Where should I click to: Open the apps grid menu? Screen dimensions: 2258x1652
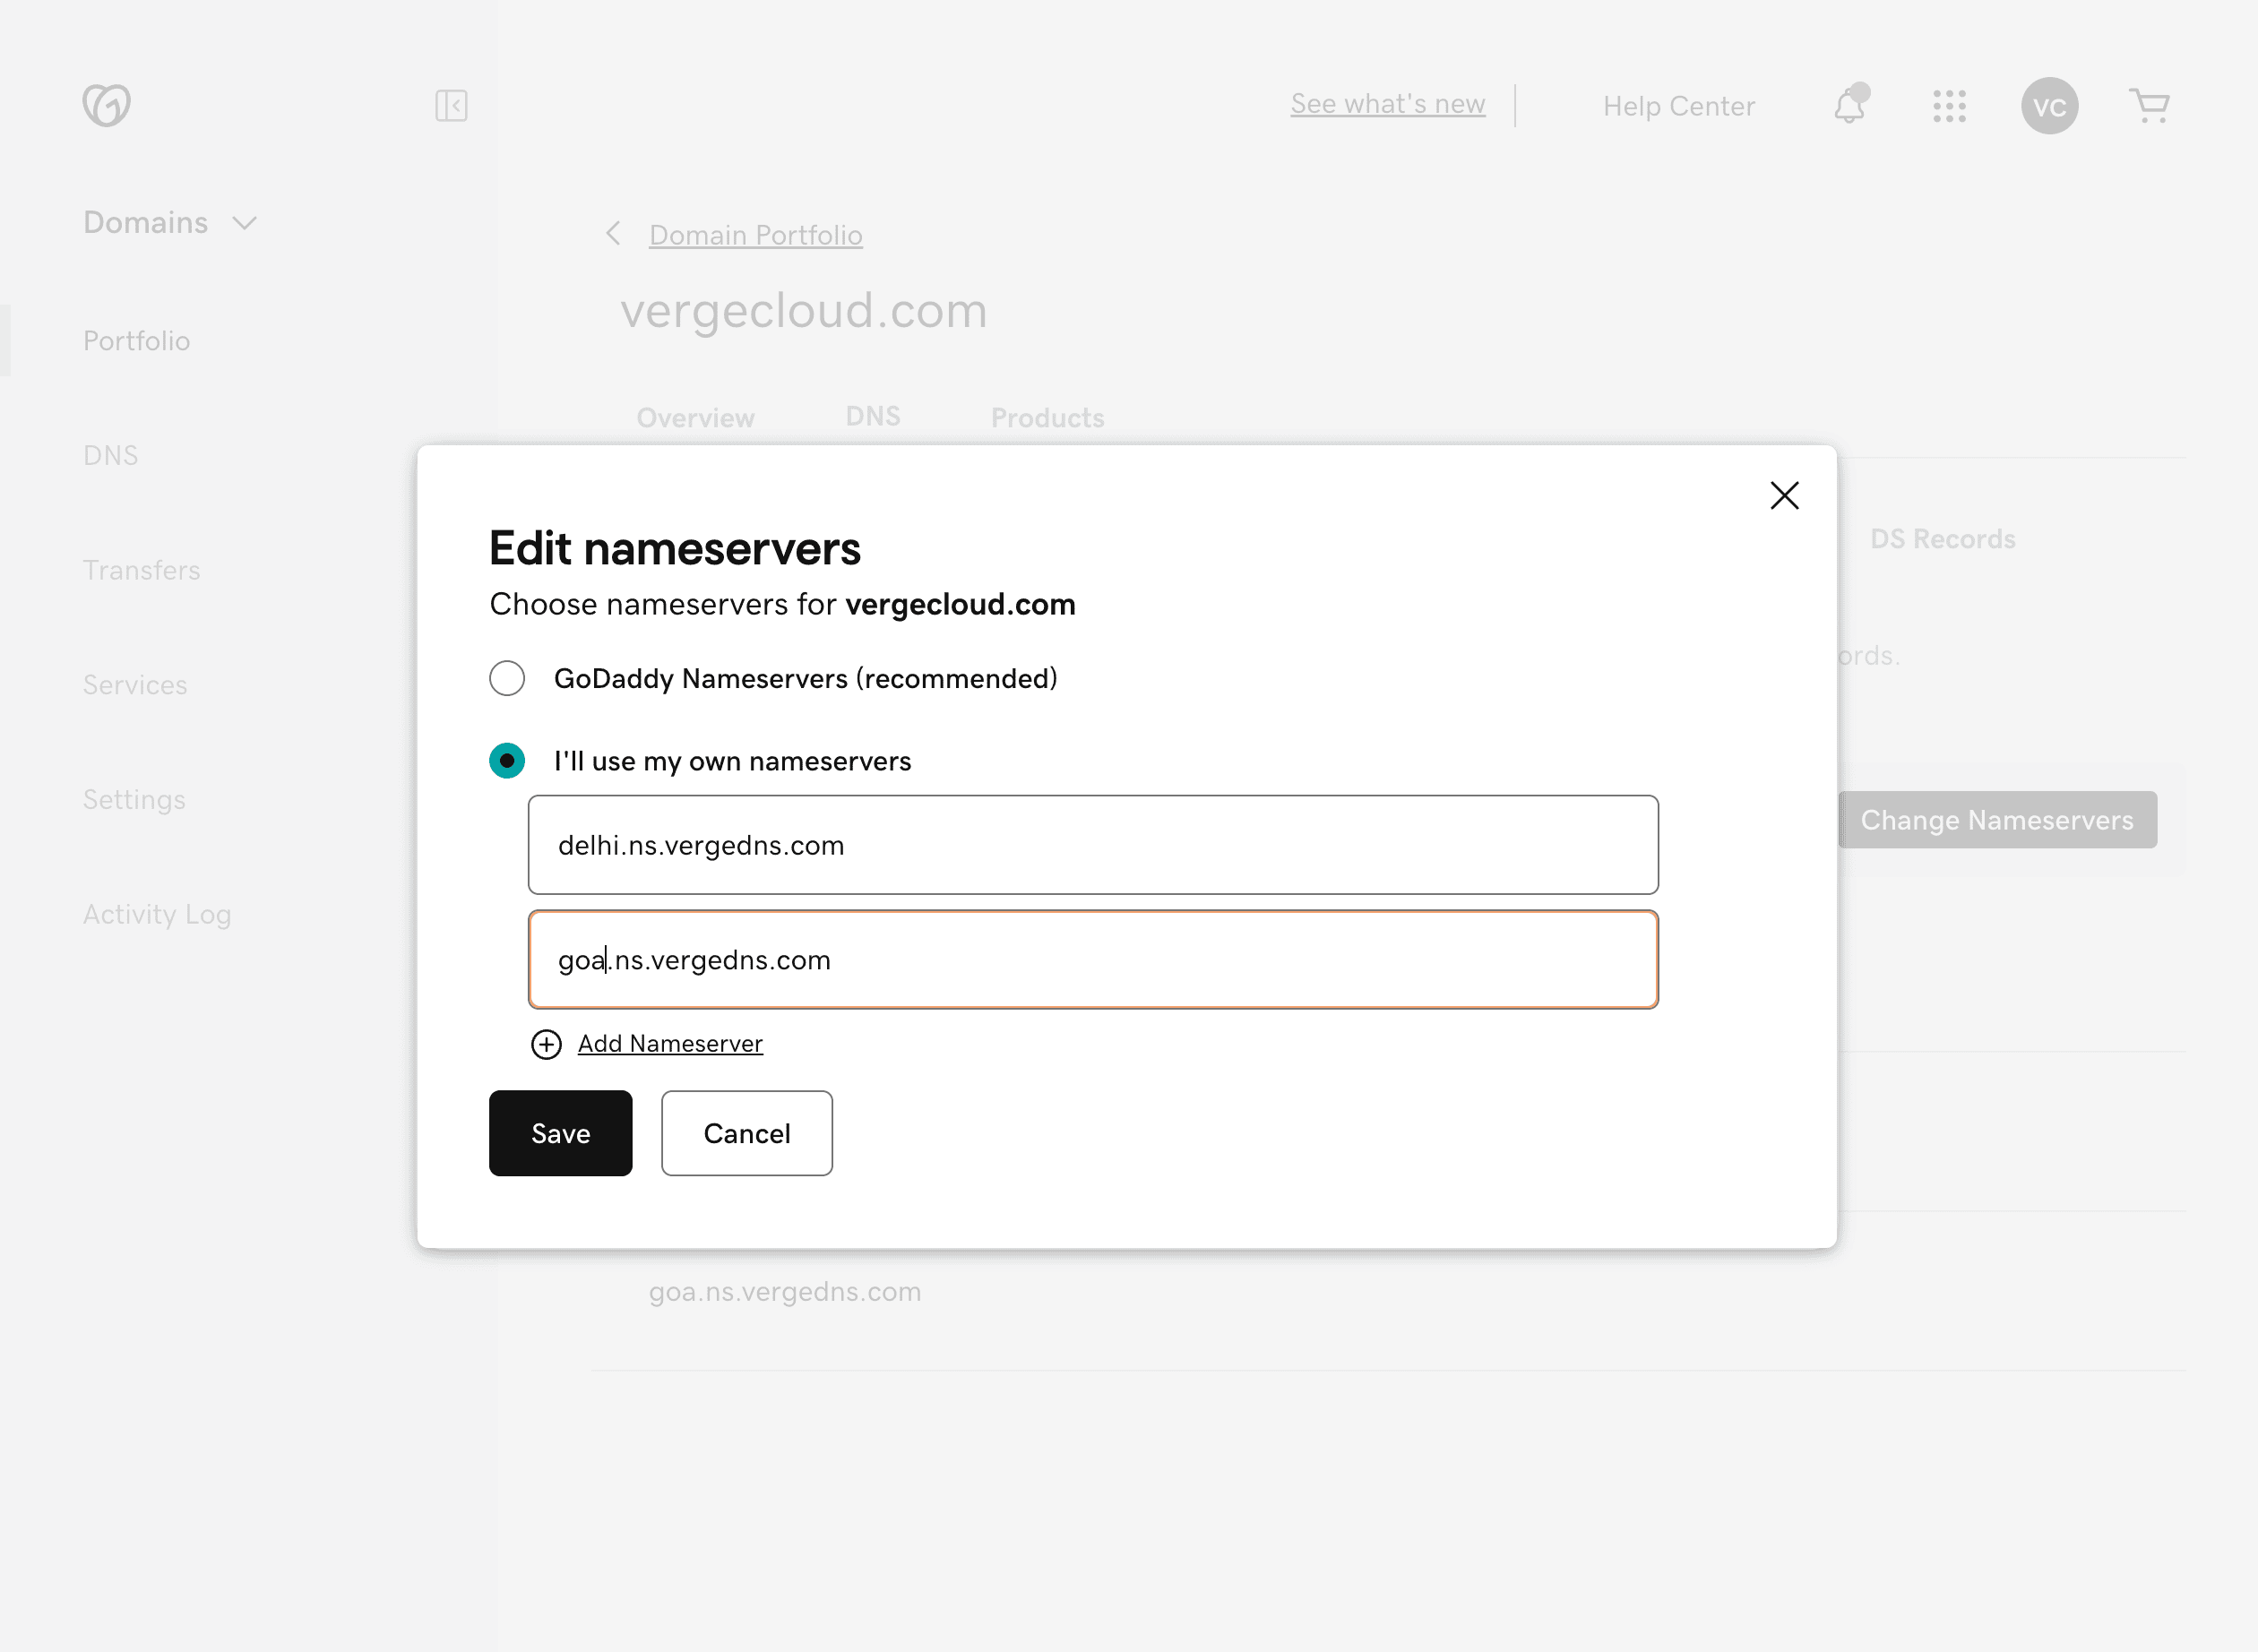coord(1949,105)
